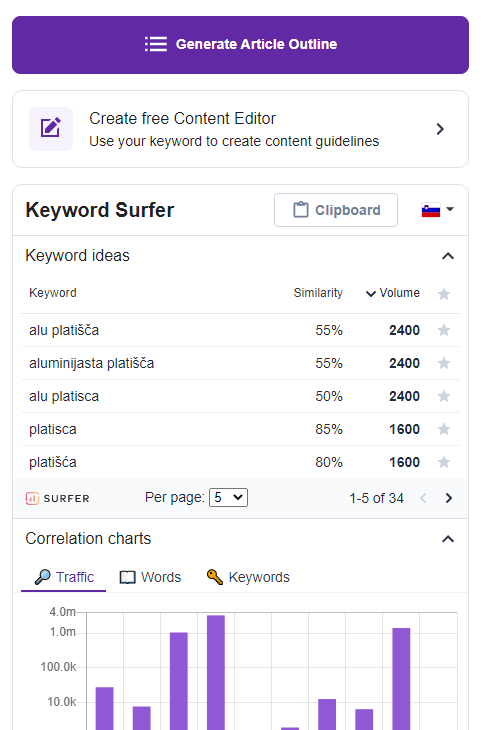Star the platišća keyword

tap(444, 462)
